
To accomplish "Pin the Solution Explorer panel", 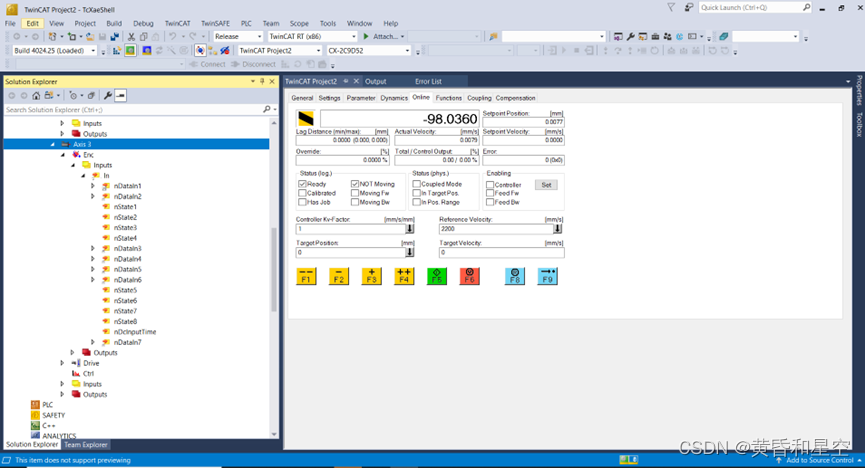I will (262, 81).
